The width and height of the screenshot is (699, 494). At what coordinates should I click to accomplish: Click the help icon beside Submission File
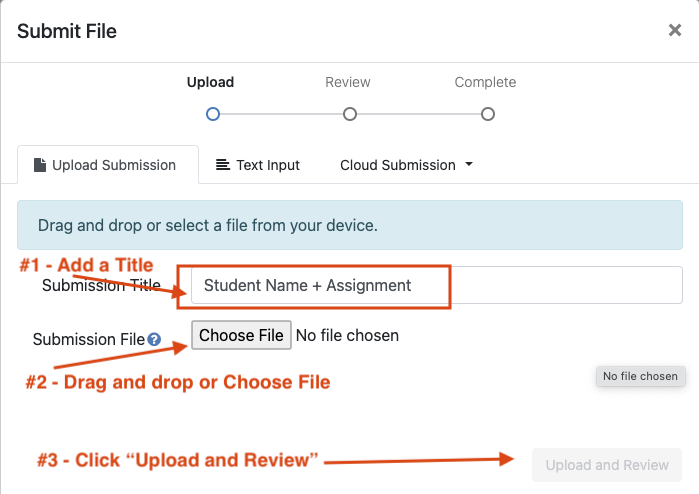(154, 340)
